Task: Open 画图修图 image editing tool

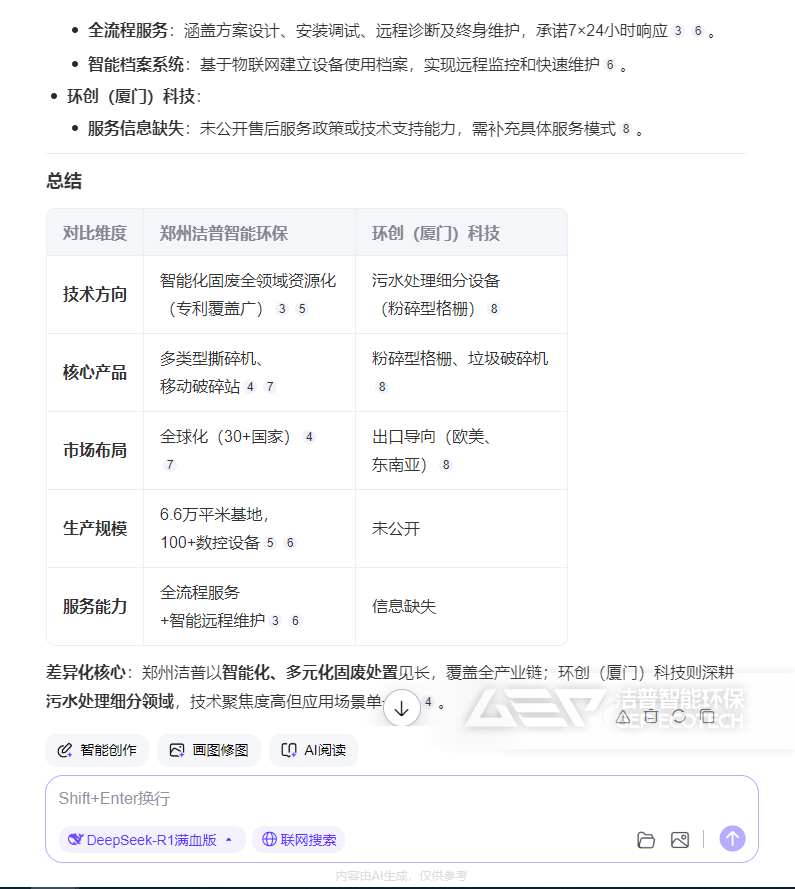Action: coord(209,750)
